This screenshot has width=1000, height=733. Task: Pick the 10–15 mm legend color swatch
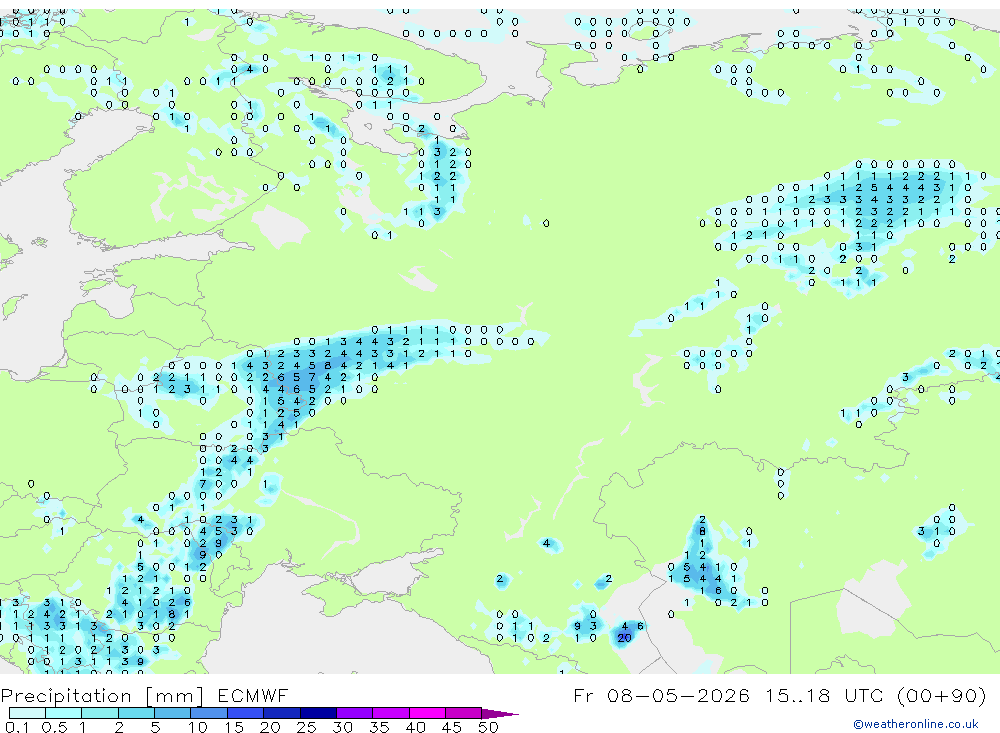(x=209, y=713)
